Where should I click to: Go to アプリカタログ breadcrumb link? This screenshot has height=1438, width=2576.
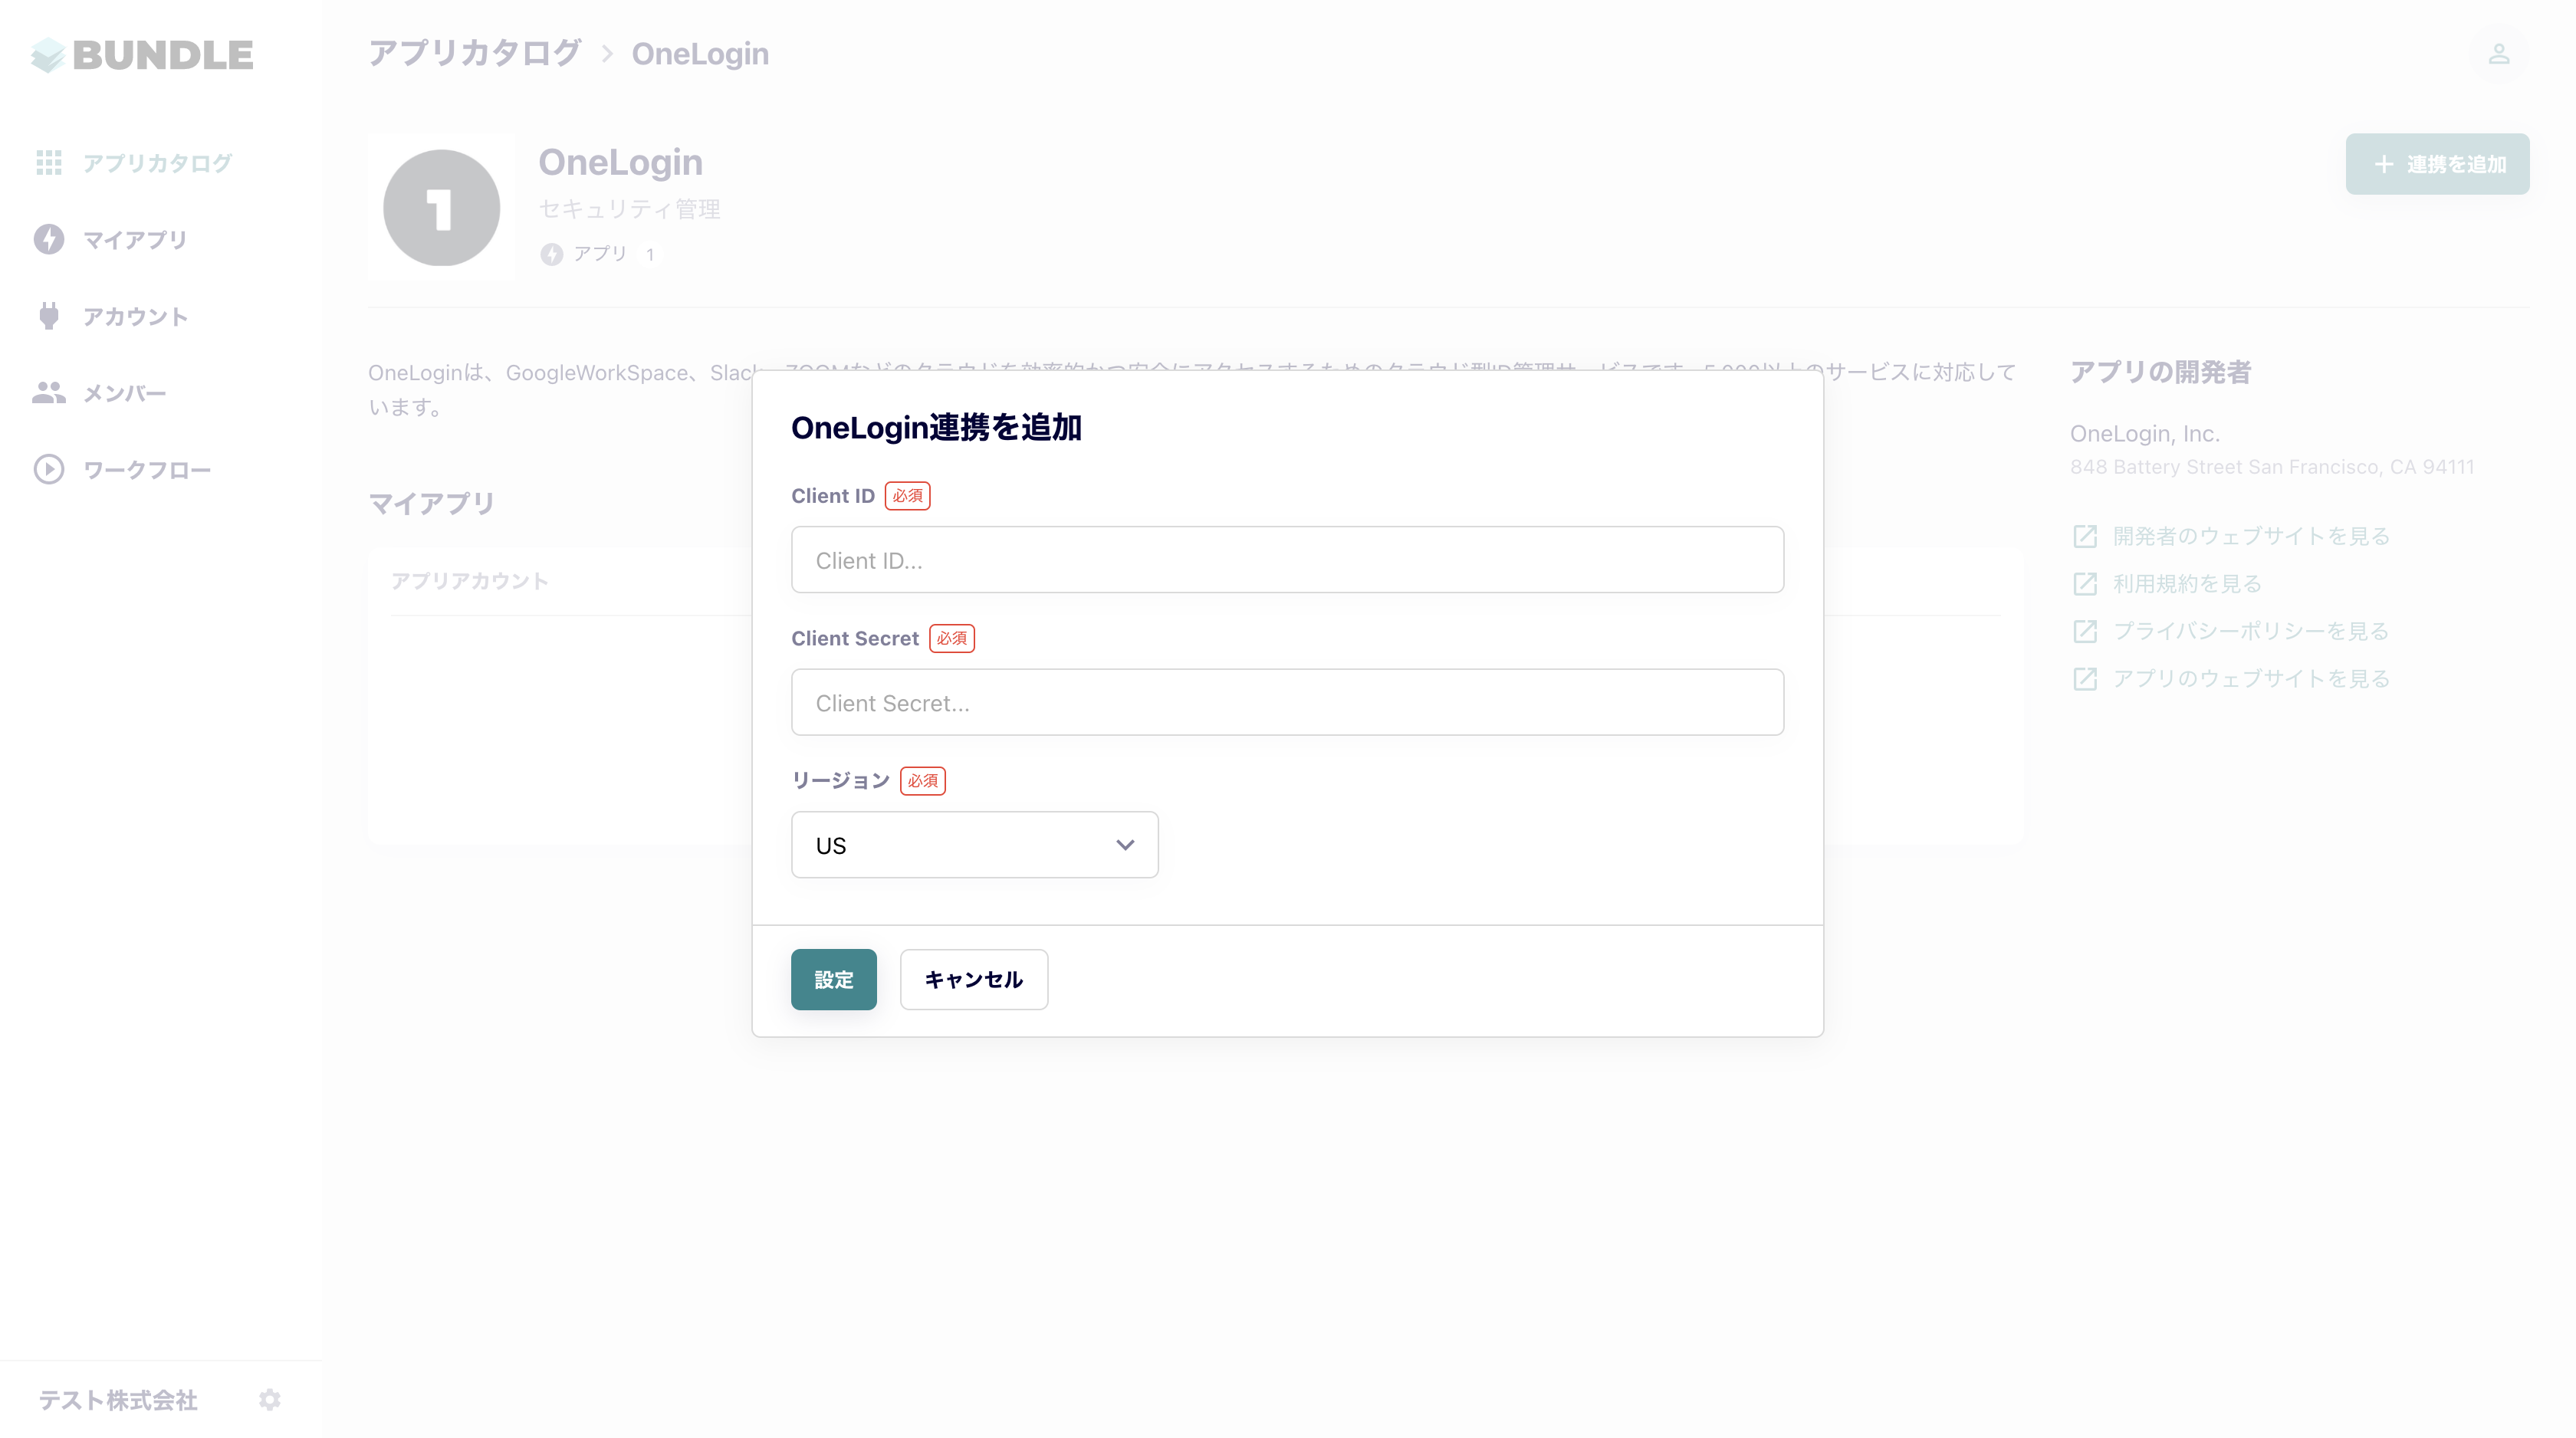(475, 53)
